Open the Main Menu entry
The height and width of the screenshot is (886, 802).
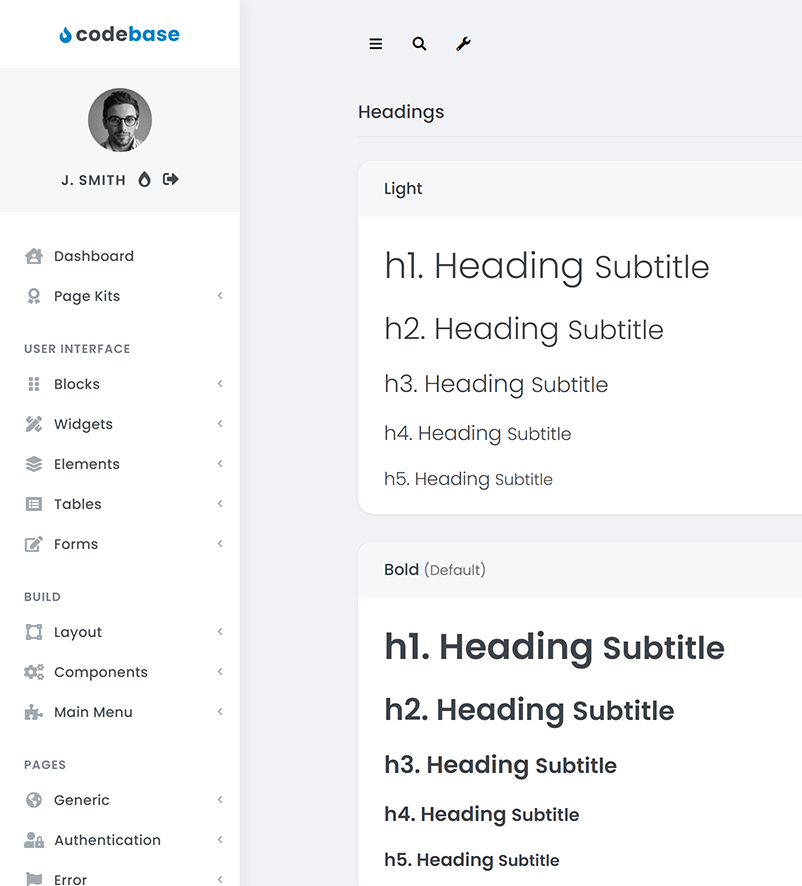(93, 712)
